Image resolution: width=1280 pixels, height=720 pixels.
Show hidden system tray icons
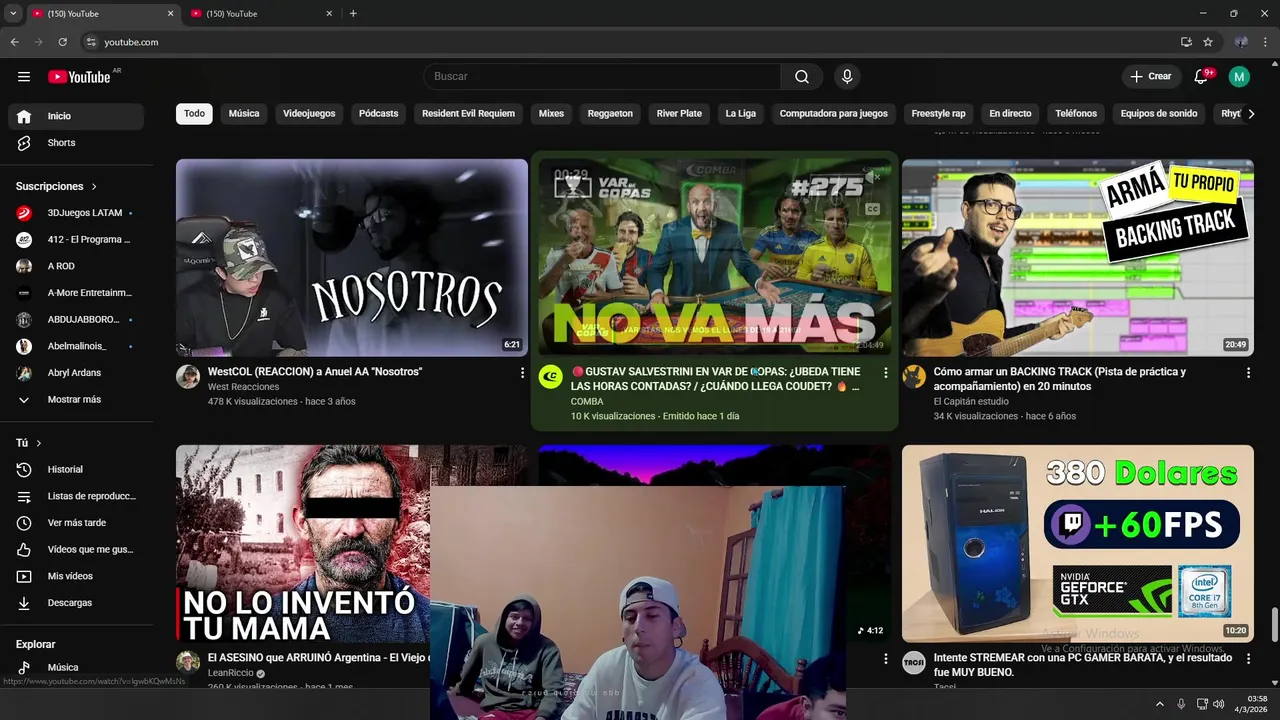pos(1160,704)
